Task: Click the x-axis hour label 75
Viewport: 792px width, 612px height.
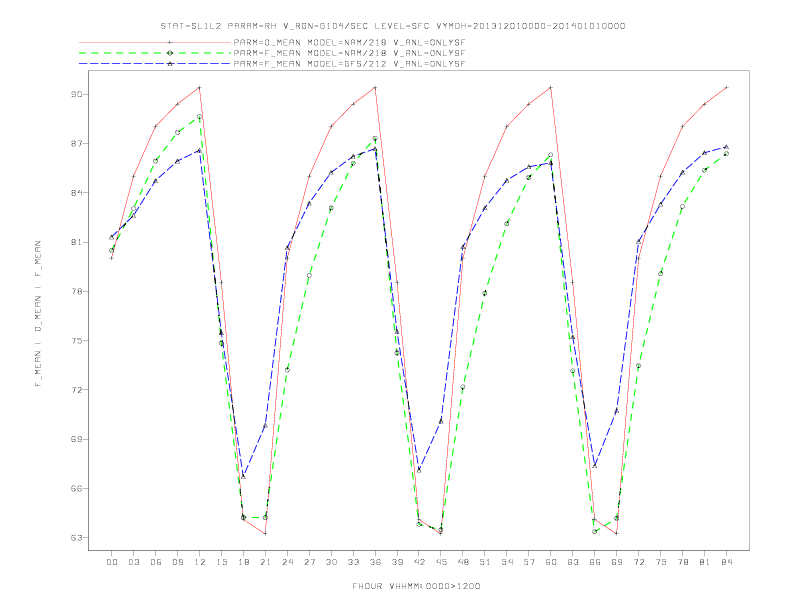Action: coord(661,562)
